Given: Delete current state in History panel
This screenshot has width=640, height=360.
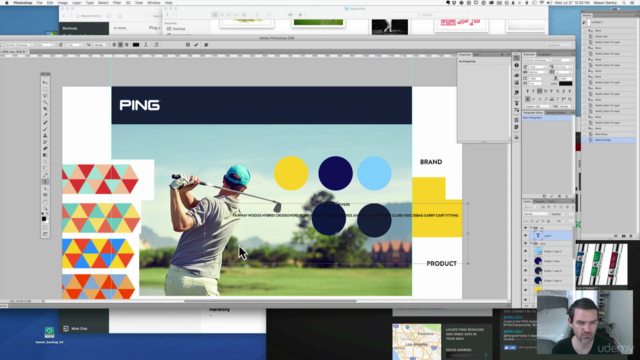Looking at the screenshot, I should coord(631,236).
